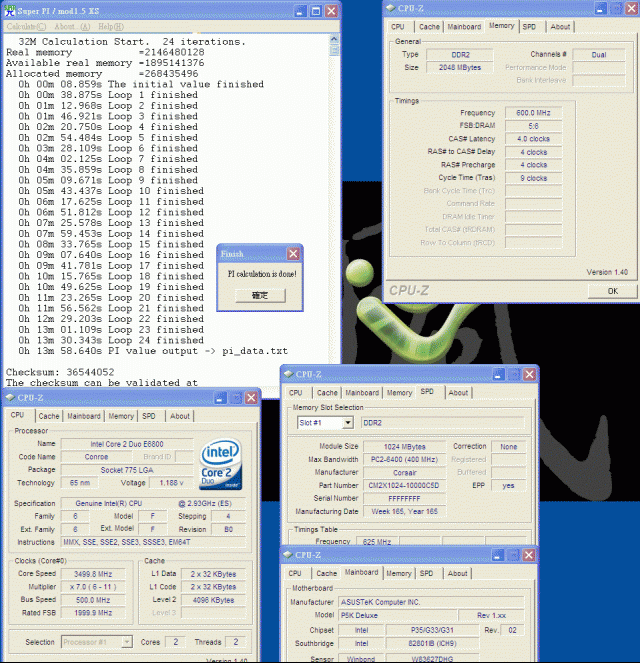Close the CPU-Z SPD window
Screen dimensions: 640x663
click(x=529, y=374)
